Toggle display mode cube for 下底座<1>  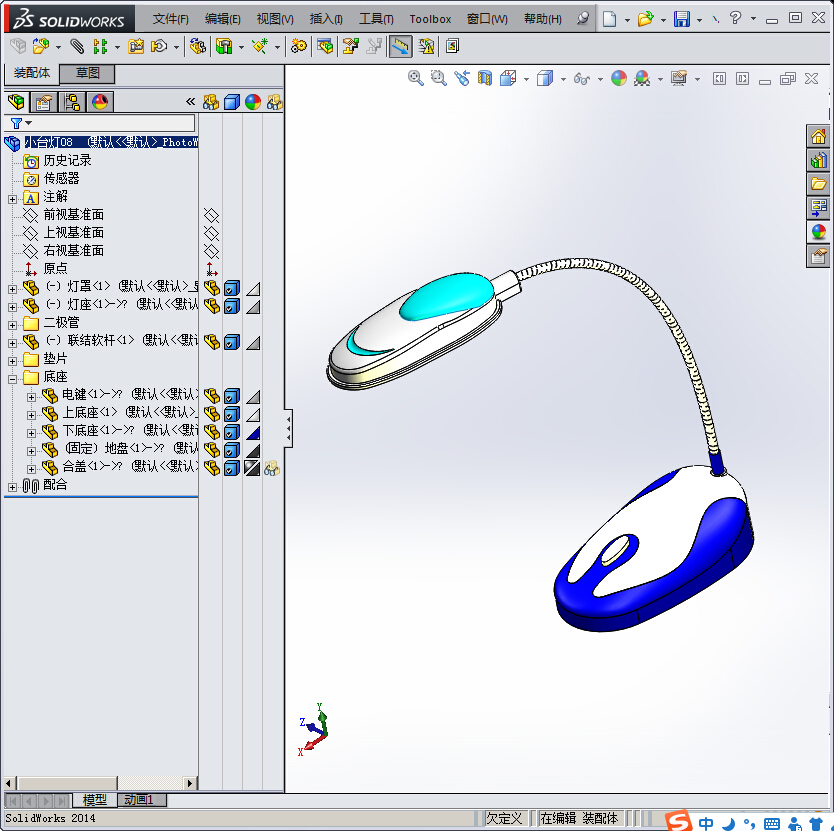pos(231,433)
